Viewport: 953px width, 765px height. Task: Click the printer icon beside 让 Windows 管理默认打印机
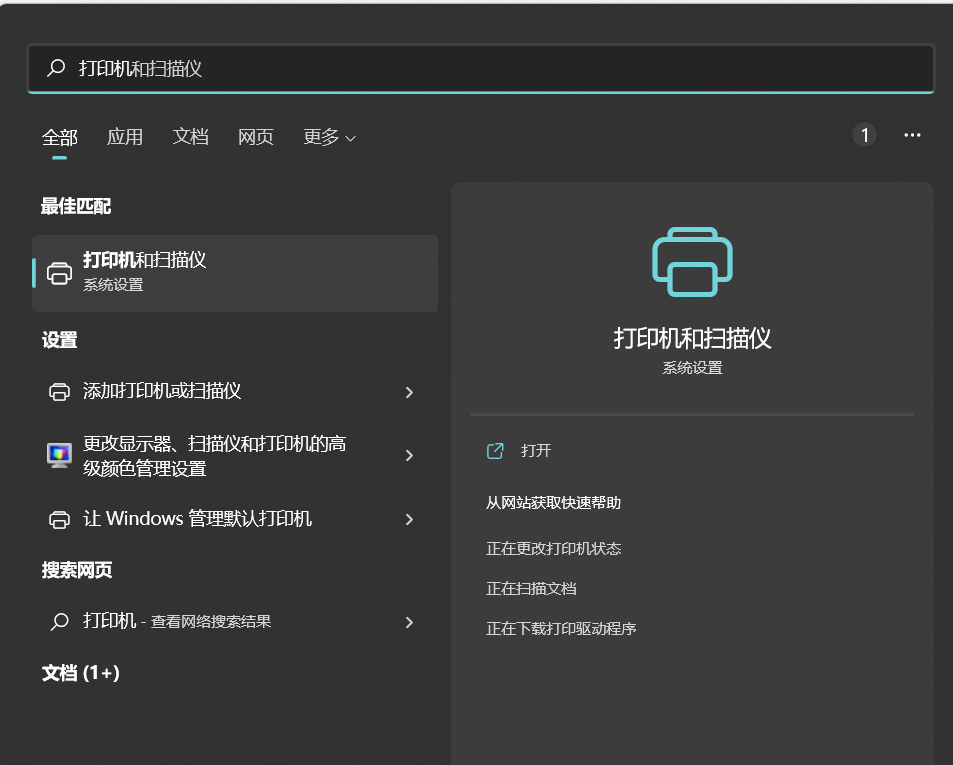click(60, 519)
